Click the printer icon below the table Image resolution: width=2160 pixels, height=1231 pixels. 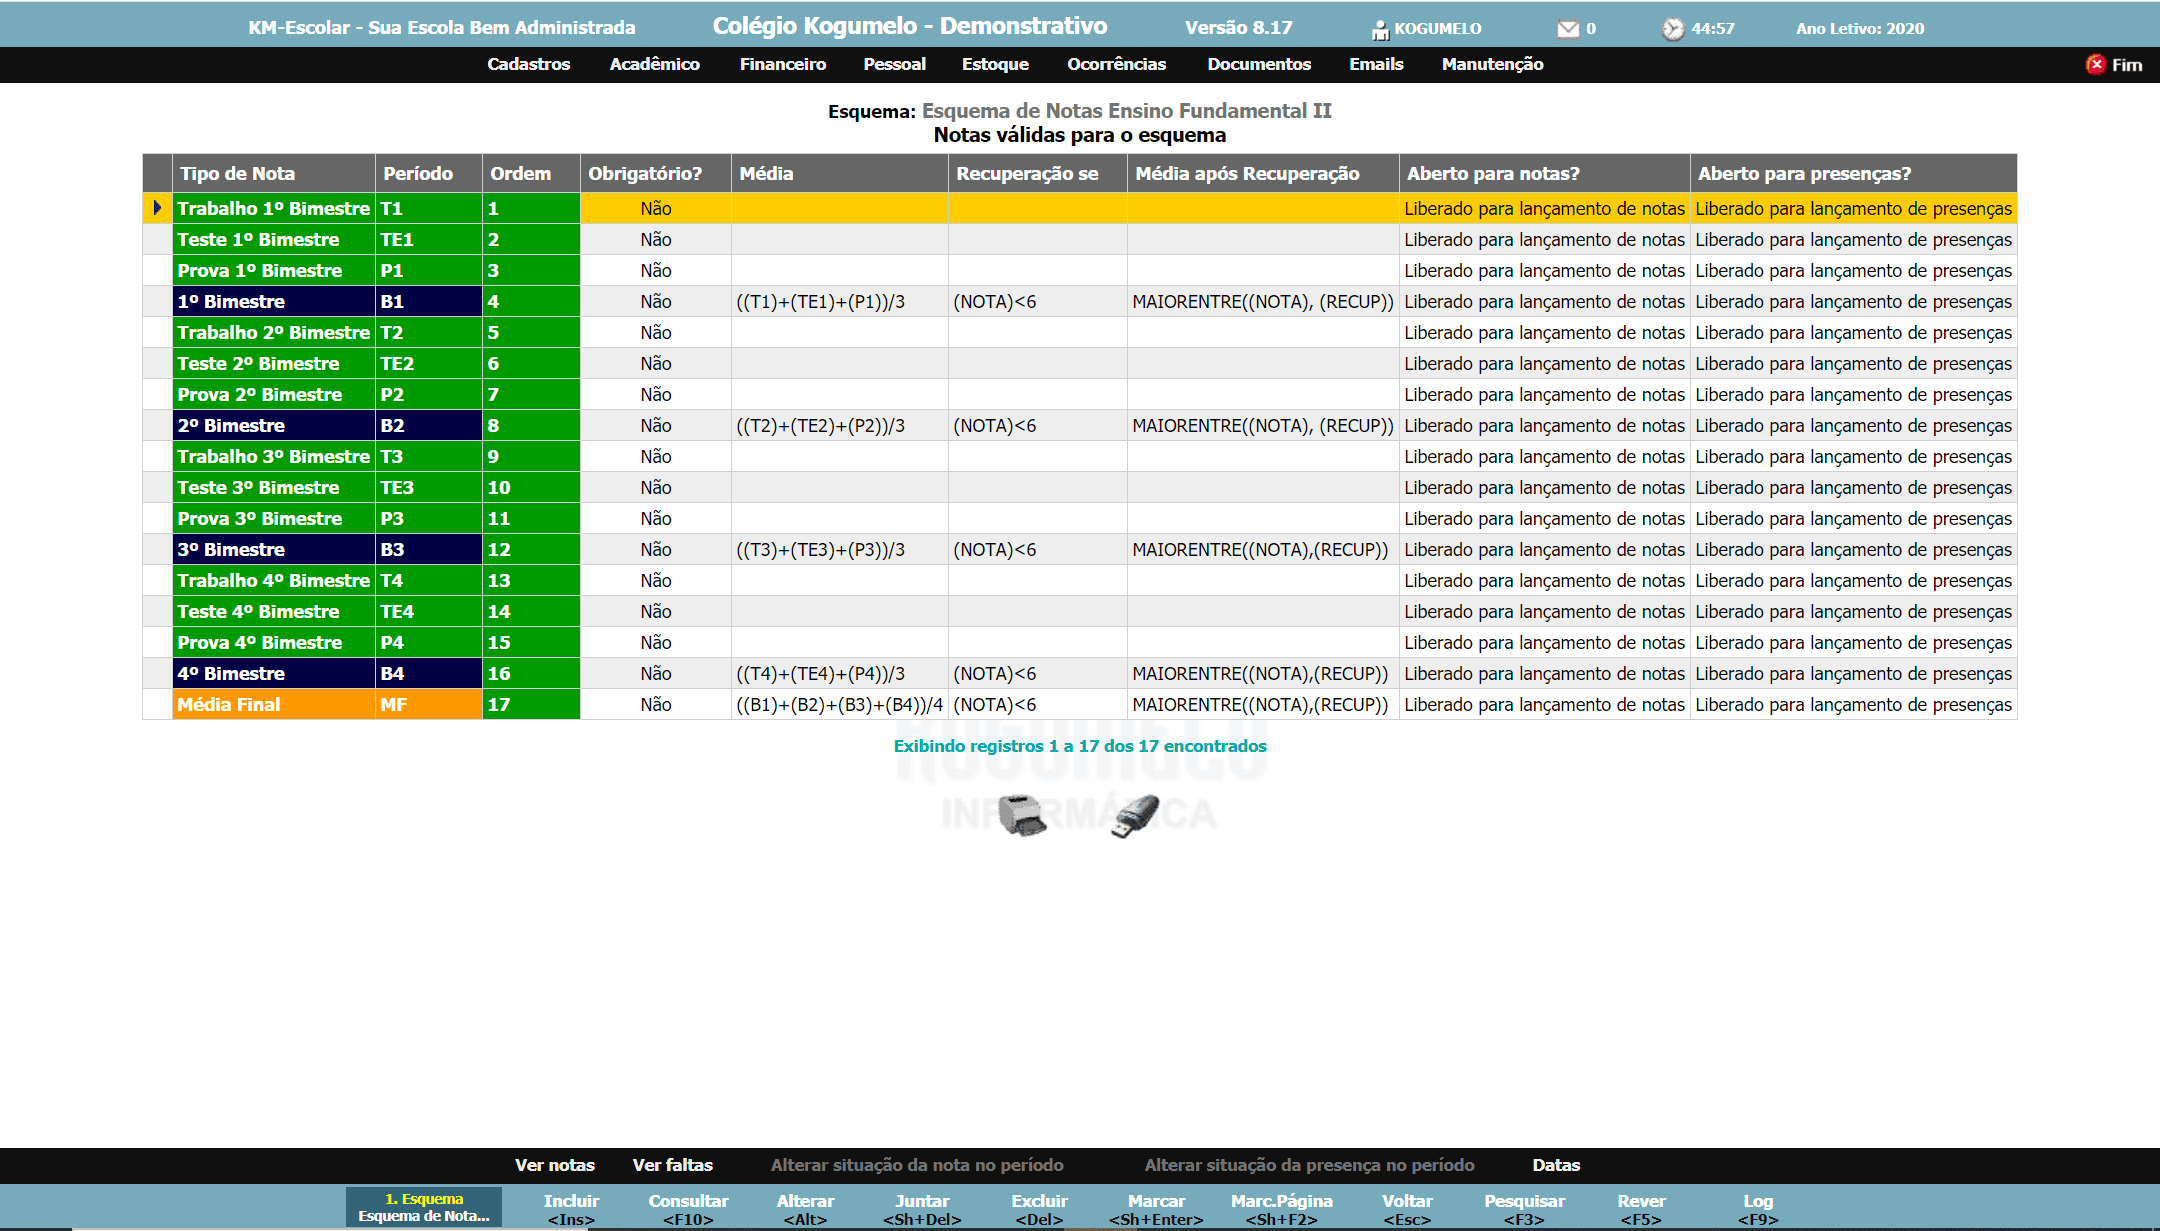(x=1022, y=815)
